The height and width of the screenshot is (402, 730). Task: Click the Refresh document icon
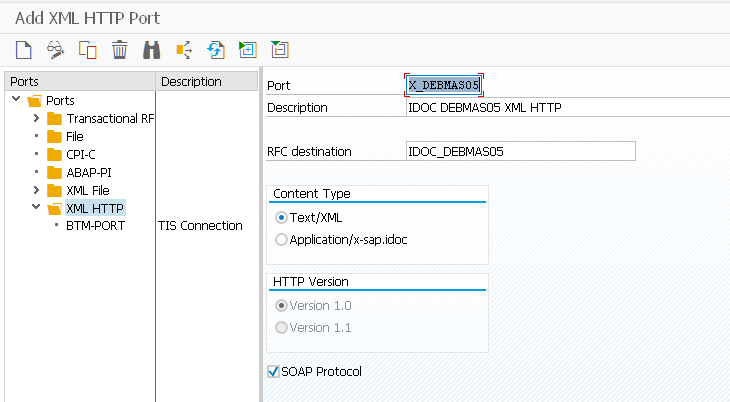(216, 50)
